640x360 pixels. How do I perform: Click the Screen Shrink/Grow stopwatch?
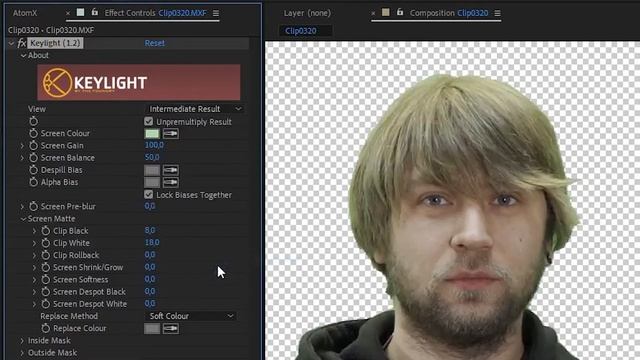coord(46,268)
